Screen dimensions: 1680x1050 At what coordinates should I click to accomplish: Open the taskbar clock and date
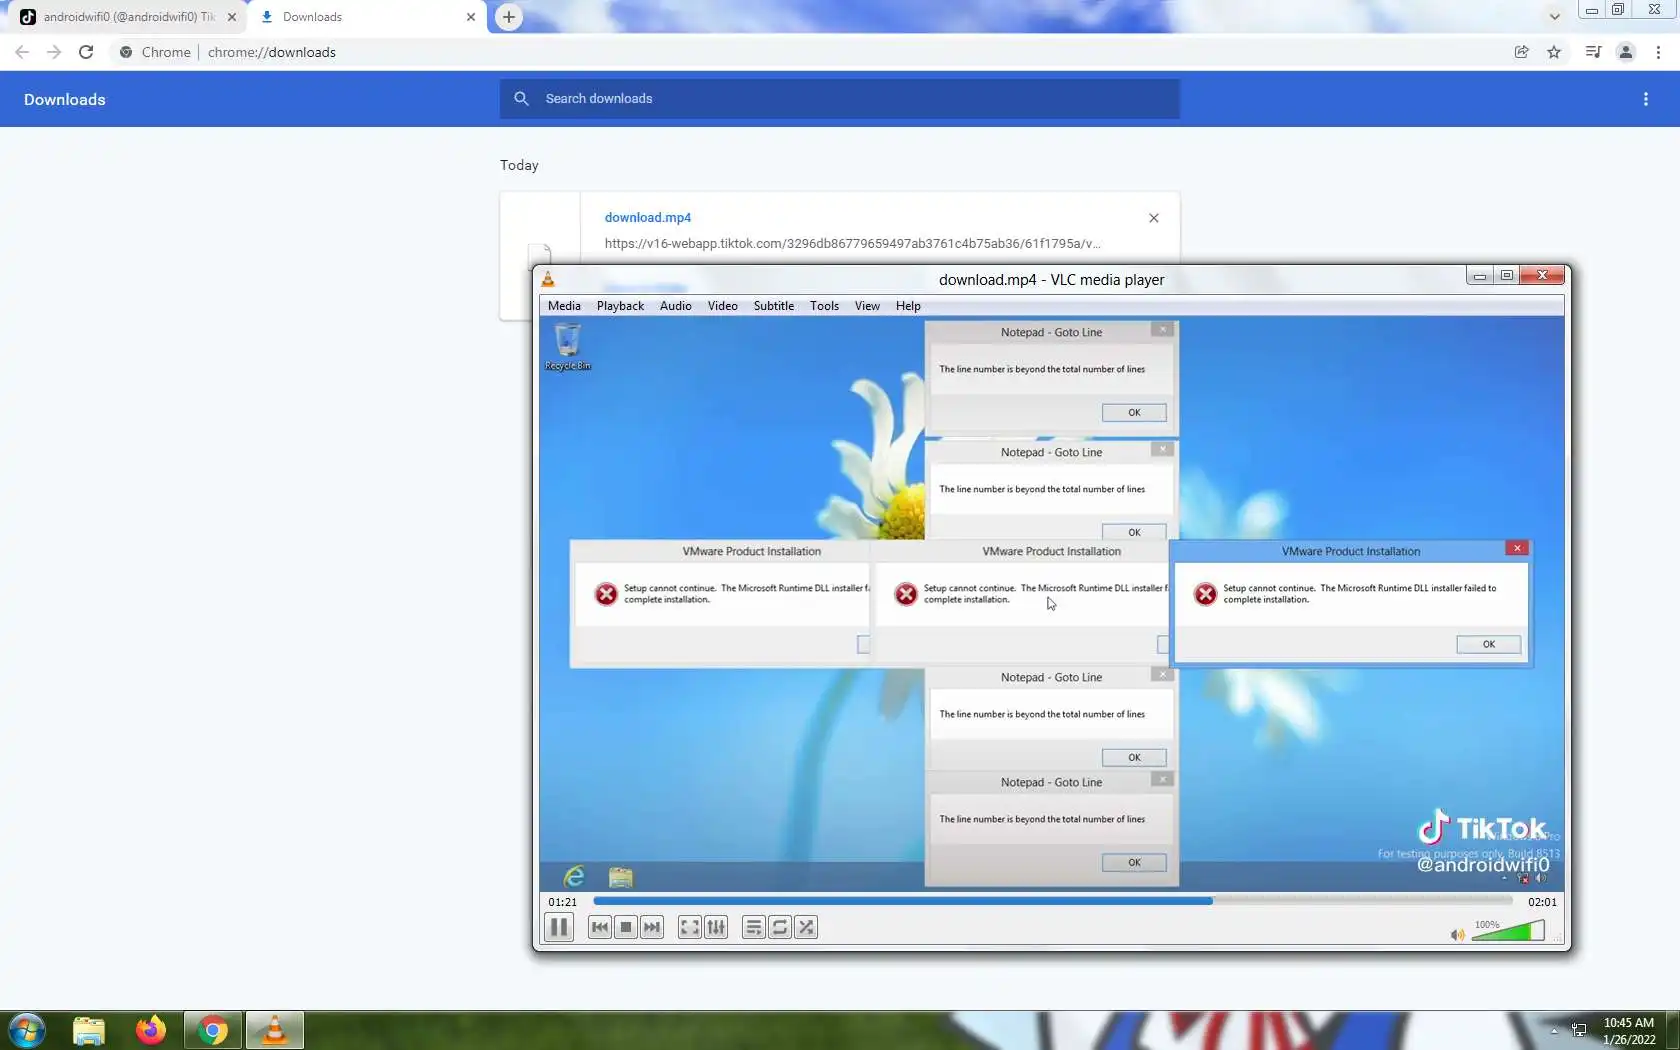pyautogui.click(x=1629, y=1031)
